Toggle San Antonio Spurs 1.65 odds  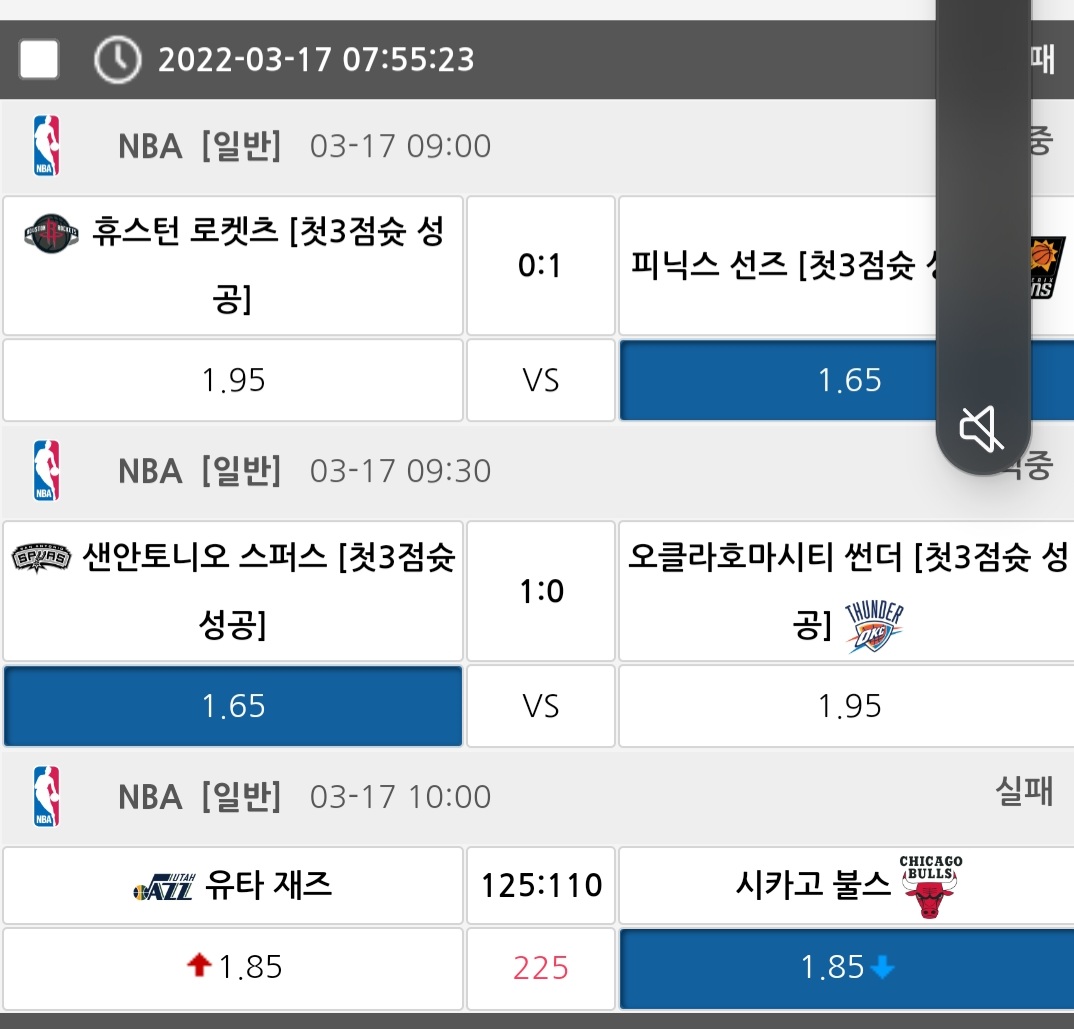(233, 706)
